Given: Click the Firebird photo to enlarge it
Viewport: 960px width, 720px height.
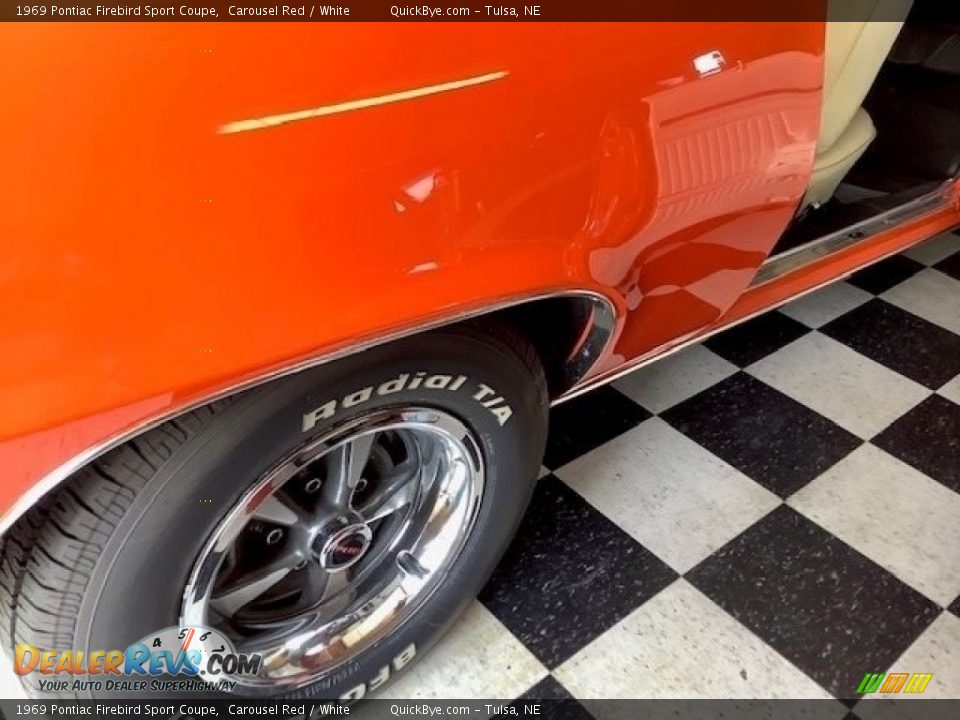Looking at the screenshot, I should 480,360.
